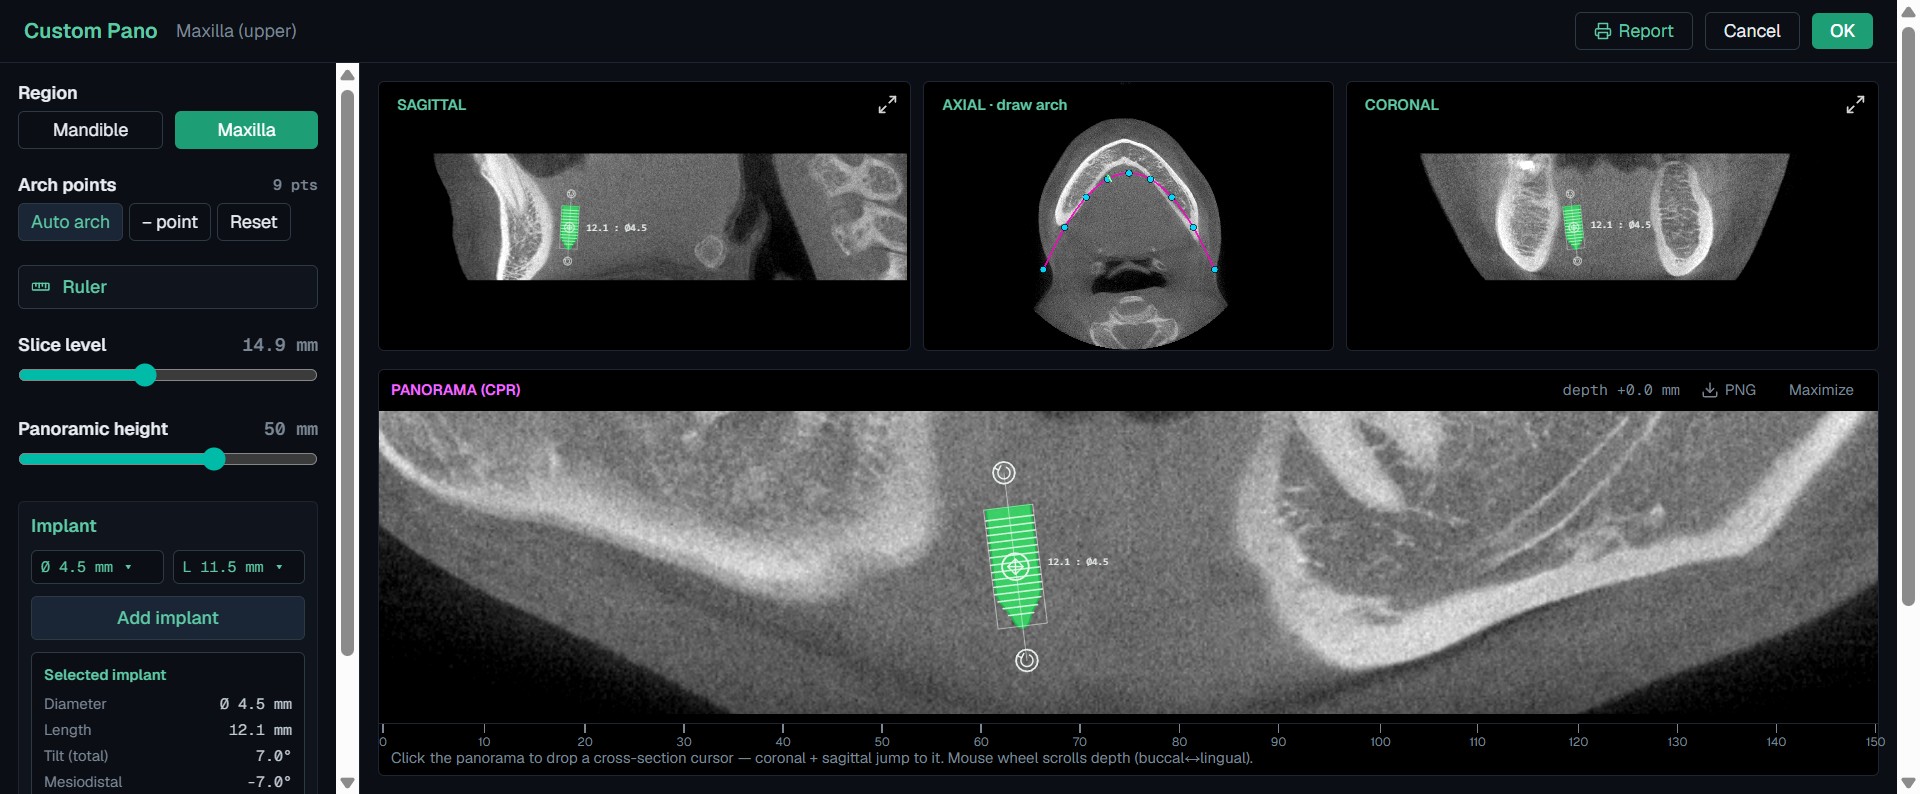Click the implant center target in panorama

1015,567
